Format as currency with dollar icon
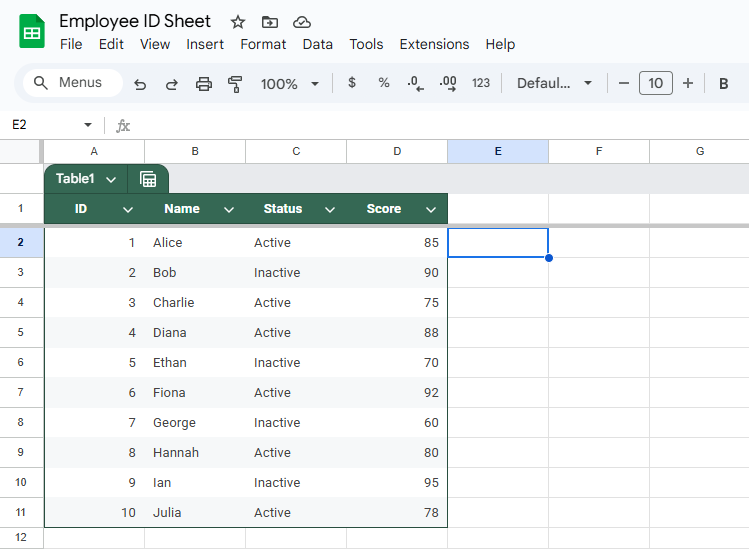749x549 pixels. point(352,83)
